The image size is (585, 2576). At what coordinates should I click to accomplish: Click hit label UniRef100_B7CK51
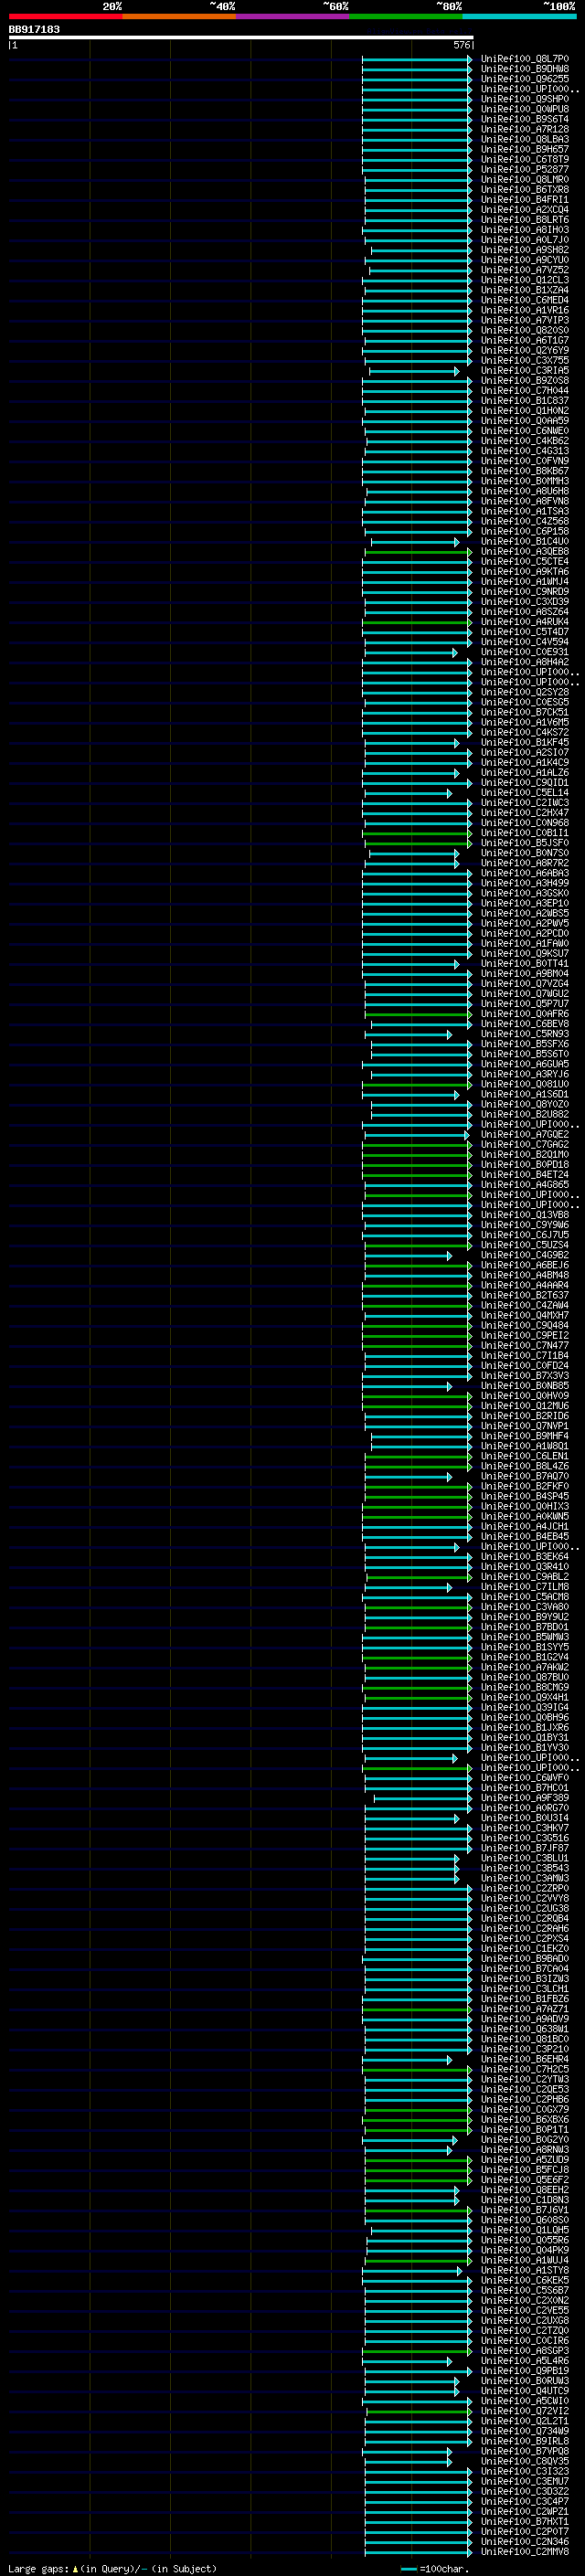point(524,712)
